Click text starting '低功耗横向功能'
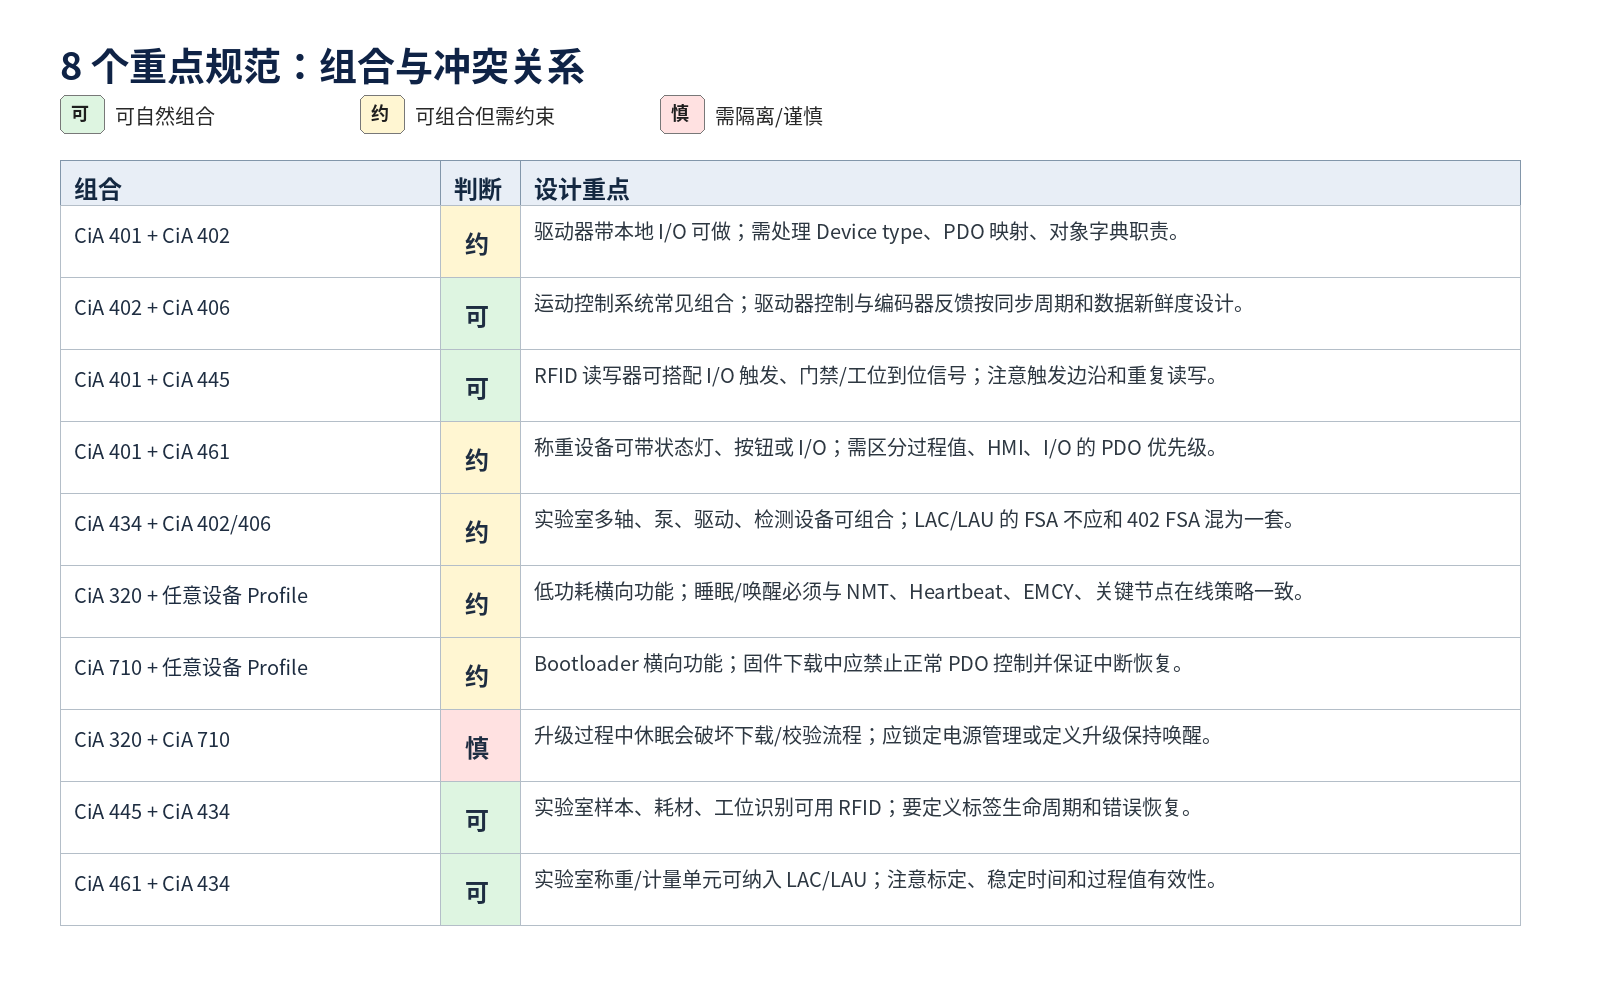This screenshot has width=1600, height=1000. pyautogui.click(x=921, y=592)
